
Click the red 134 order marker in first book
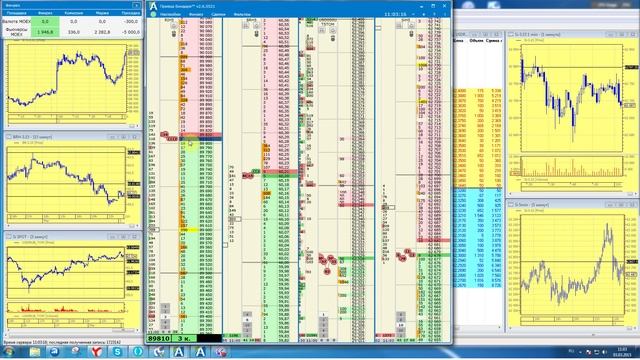point(165,134)
